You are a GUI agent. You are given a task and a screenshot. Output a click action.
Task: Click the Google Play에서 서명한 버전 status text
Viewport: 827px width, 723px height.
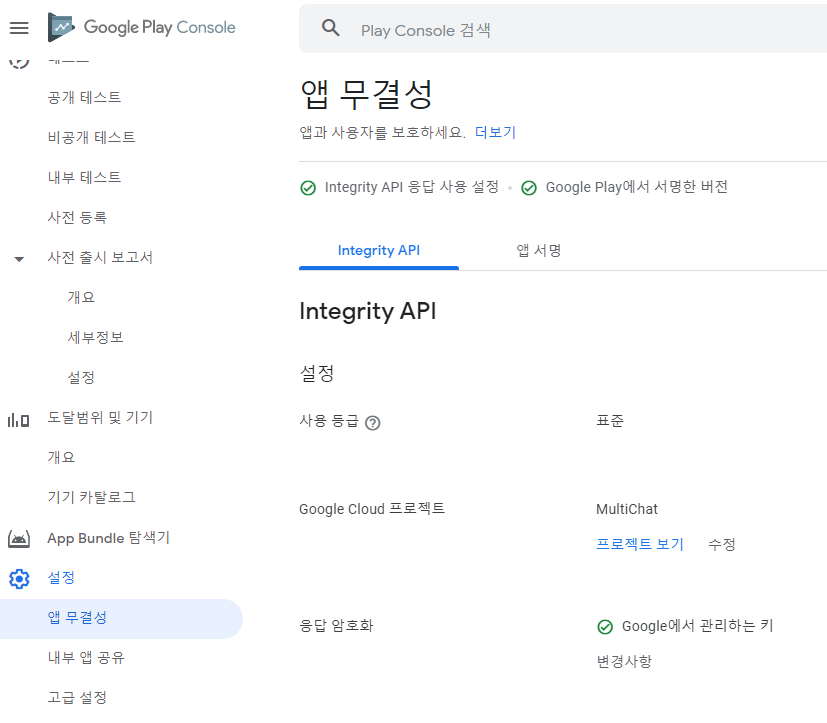click(637, 187)
